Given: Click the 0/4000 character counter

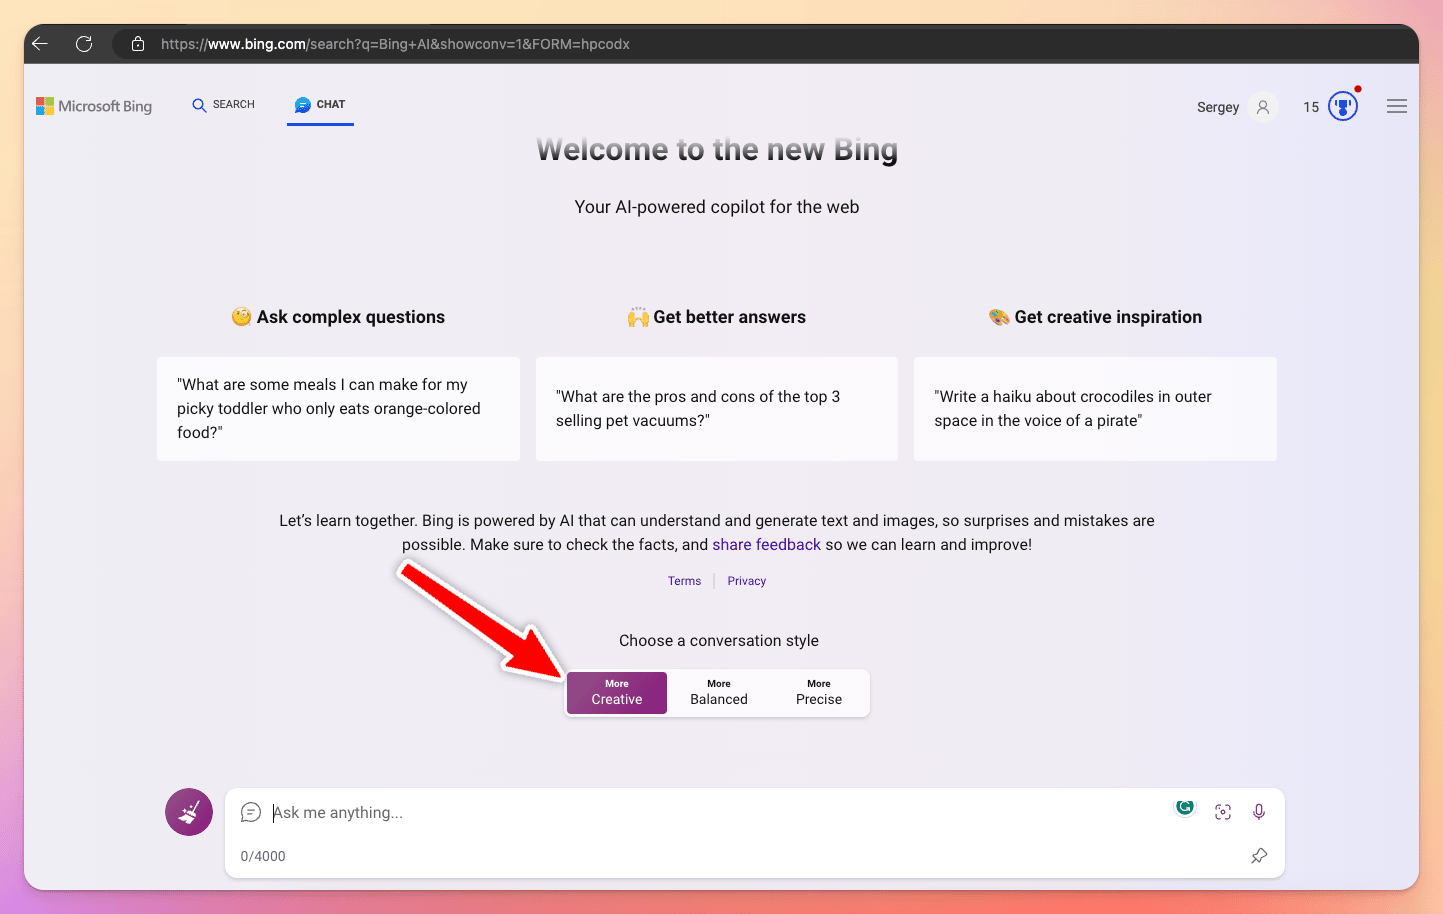Looking at the screenshot, I should [263, 856].
